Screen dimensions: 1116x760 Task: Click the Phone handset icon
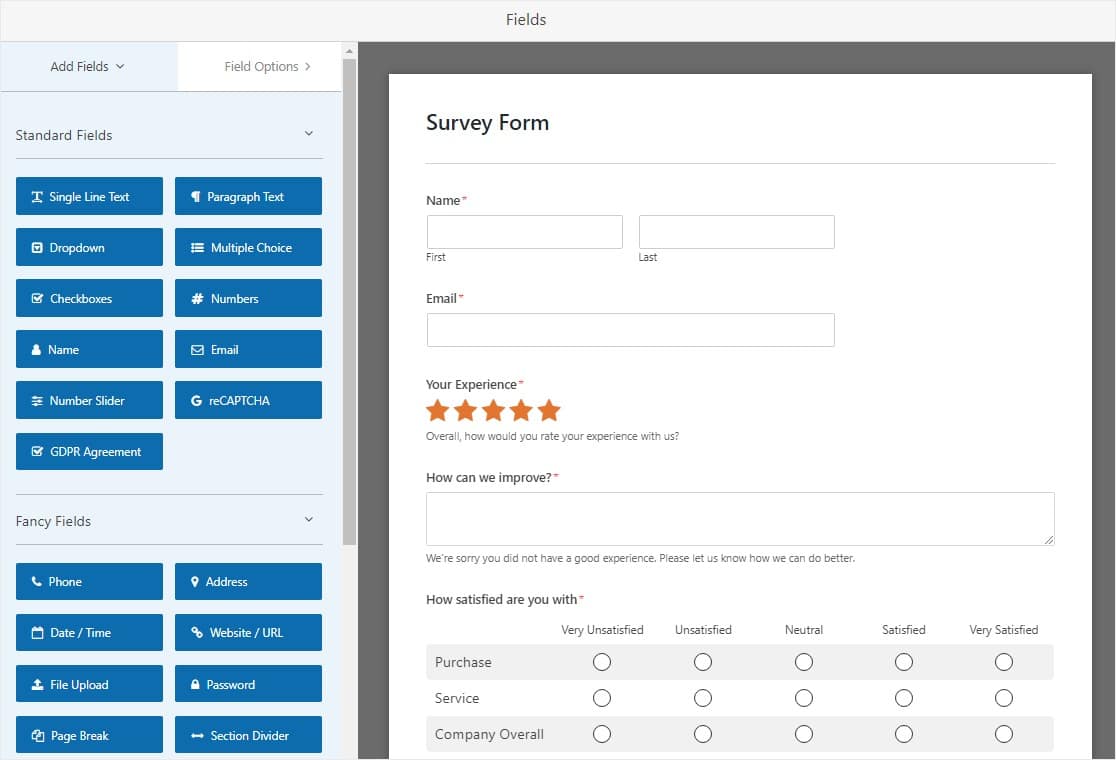[x=36, y=581]
